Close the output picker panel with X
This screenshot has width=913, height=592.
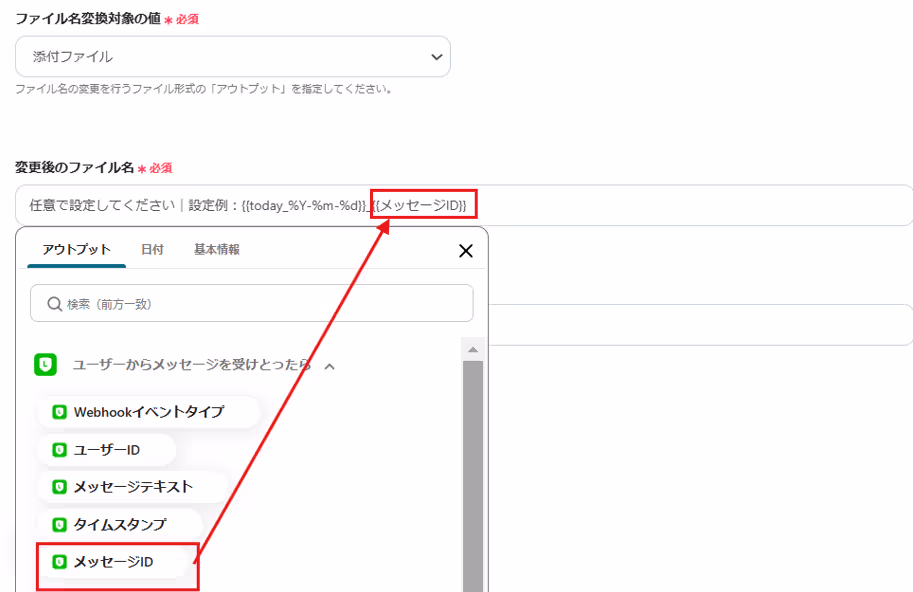pyautogui.click(x=466, y=251)
